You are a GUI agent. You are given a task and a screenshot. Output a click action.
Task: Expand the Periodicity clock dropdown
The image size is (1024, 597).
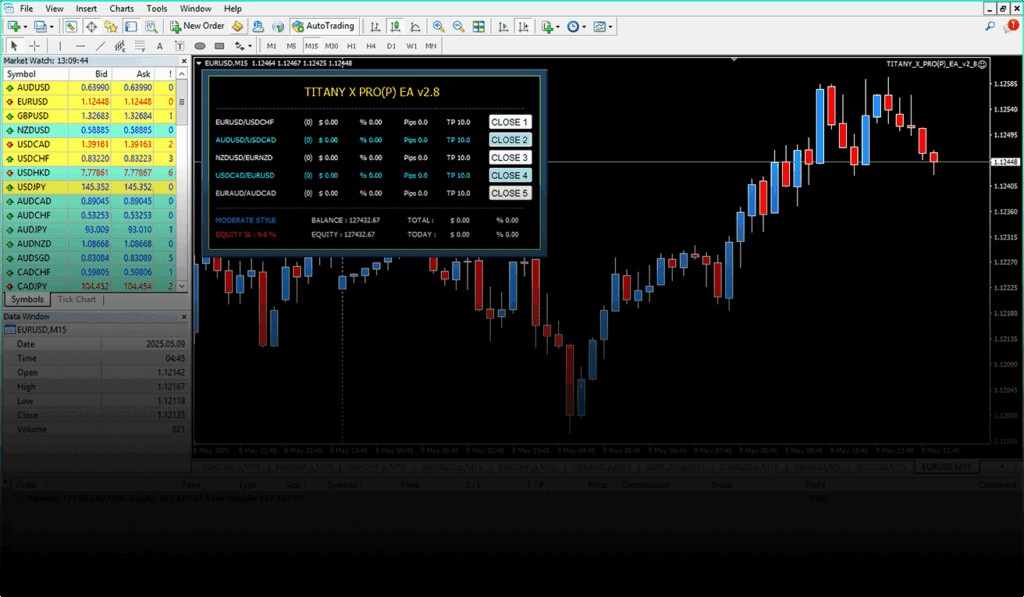coord(584,27)
